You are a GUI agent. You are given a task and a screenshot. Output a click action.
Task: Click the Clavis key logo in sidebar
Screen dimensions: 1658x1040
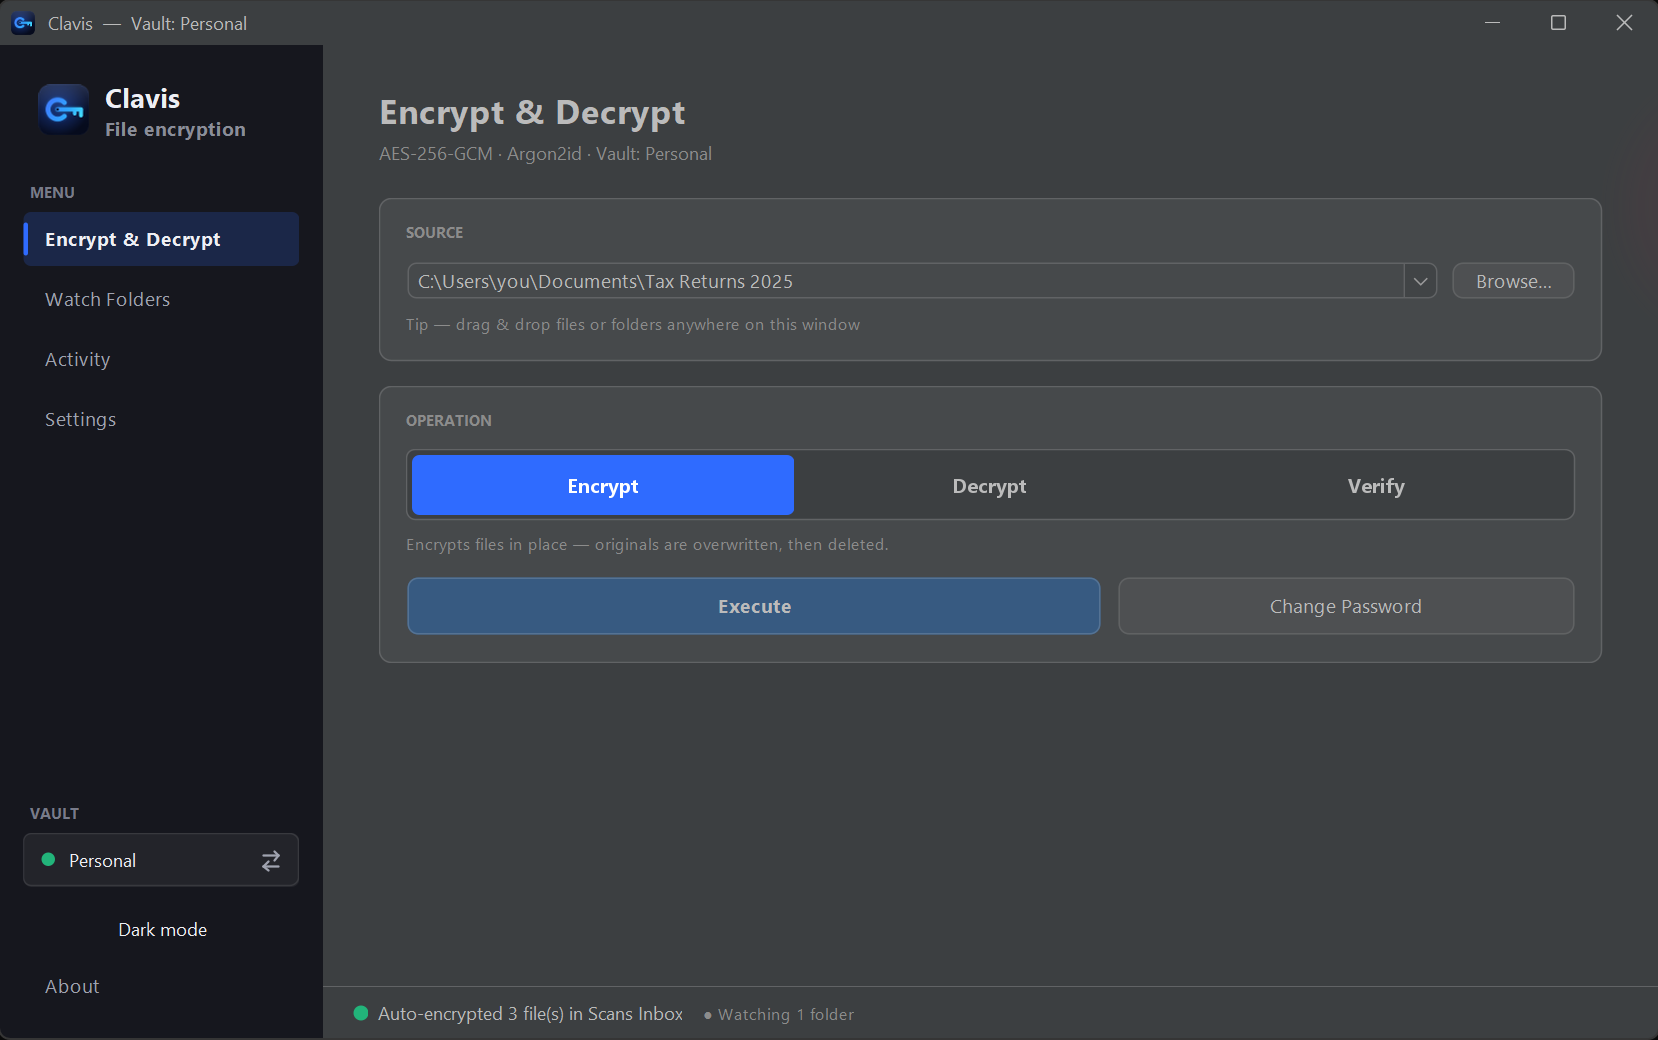64,109
